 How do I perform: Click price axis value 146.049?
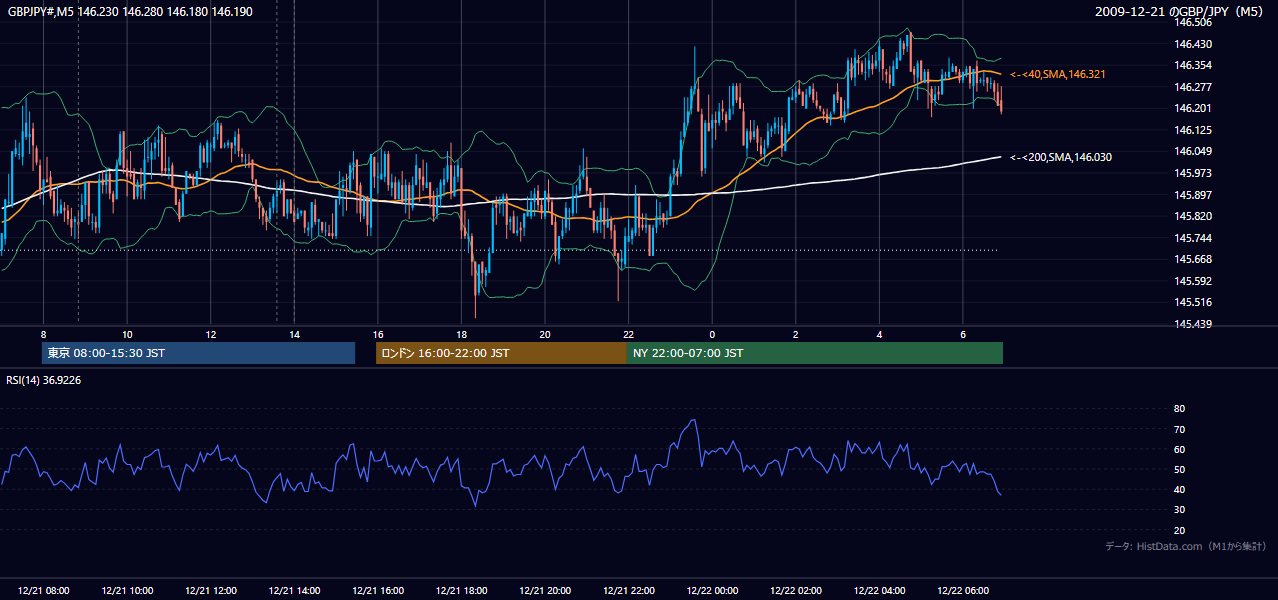[x=1193, y=151]
